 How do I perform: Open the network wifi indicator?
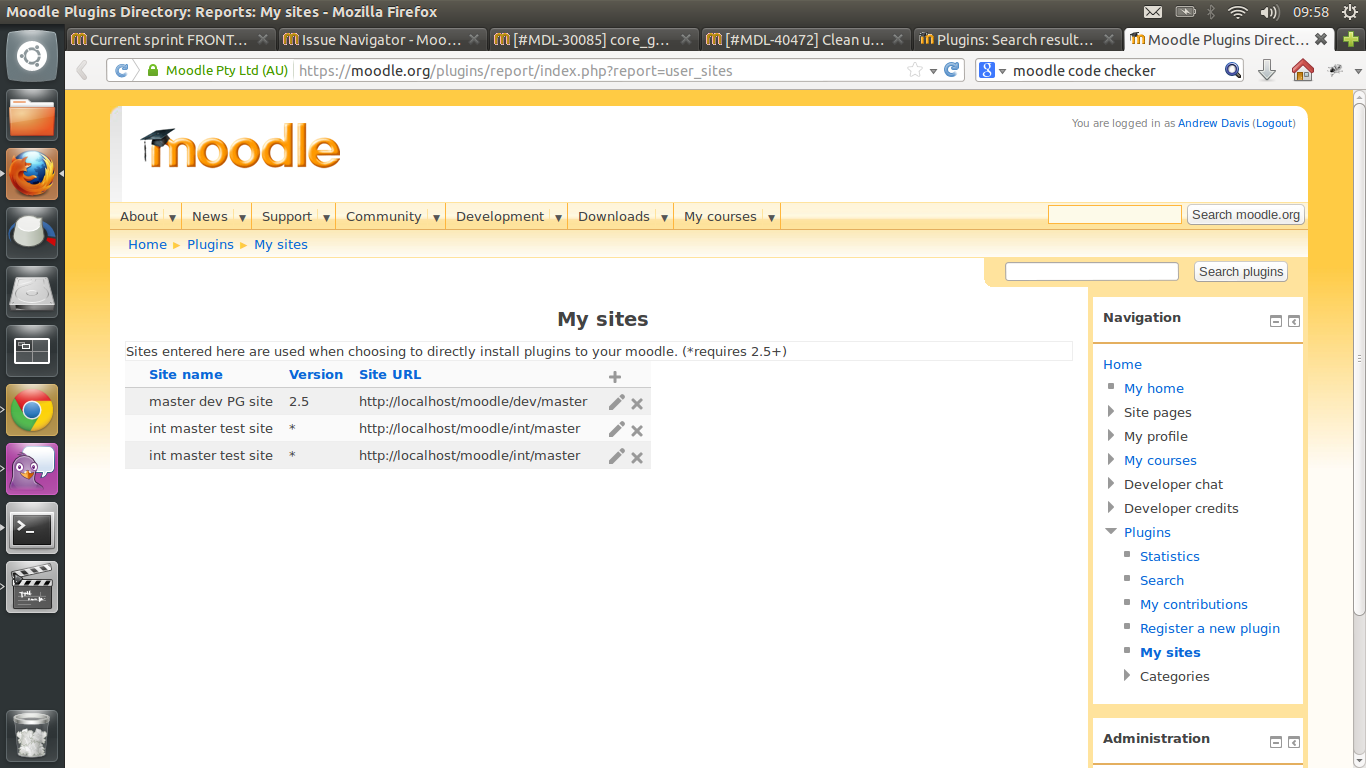click(1238, 12)
